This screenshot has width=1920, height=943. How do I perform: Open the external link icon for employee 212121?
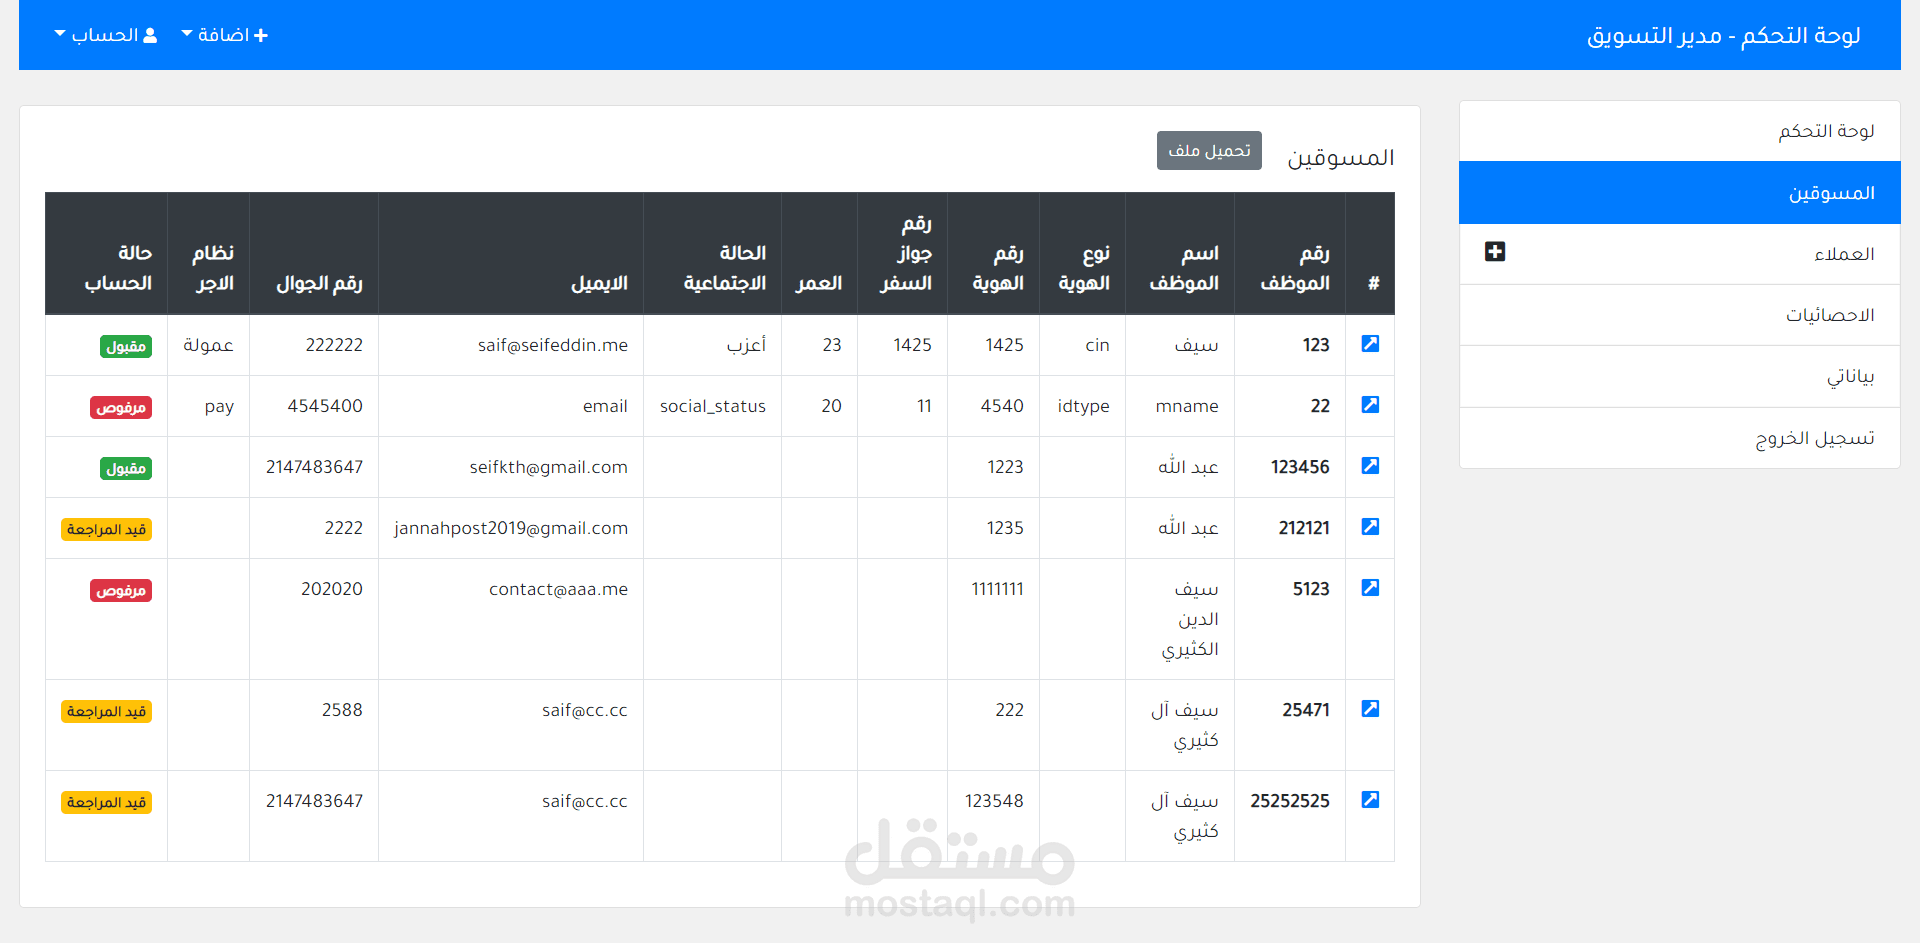[1370, 527]
